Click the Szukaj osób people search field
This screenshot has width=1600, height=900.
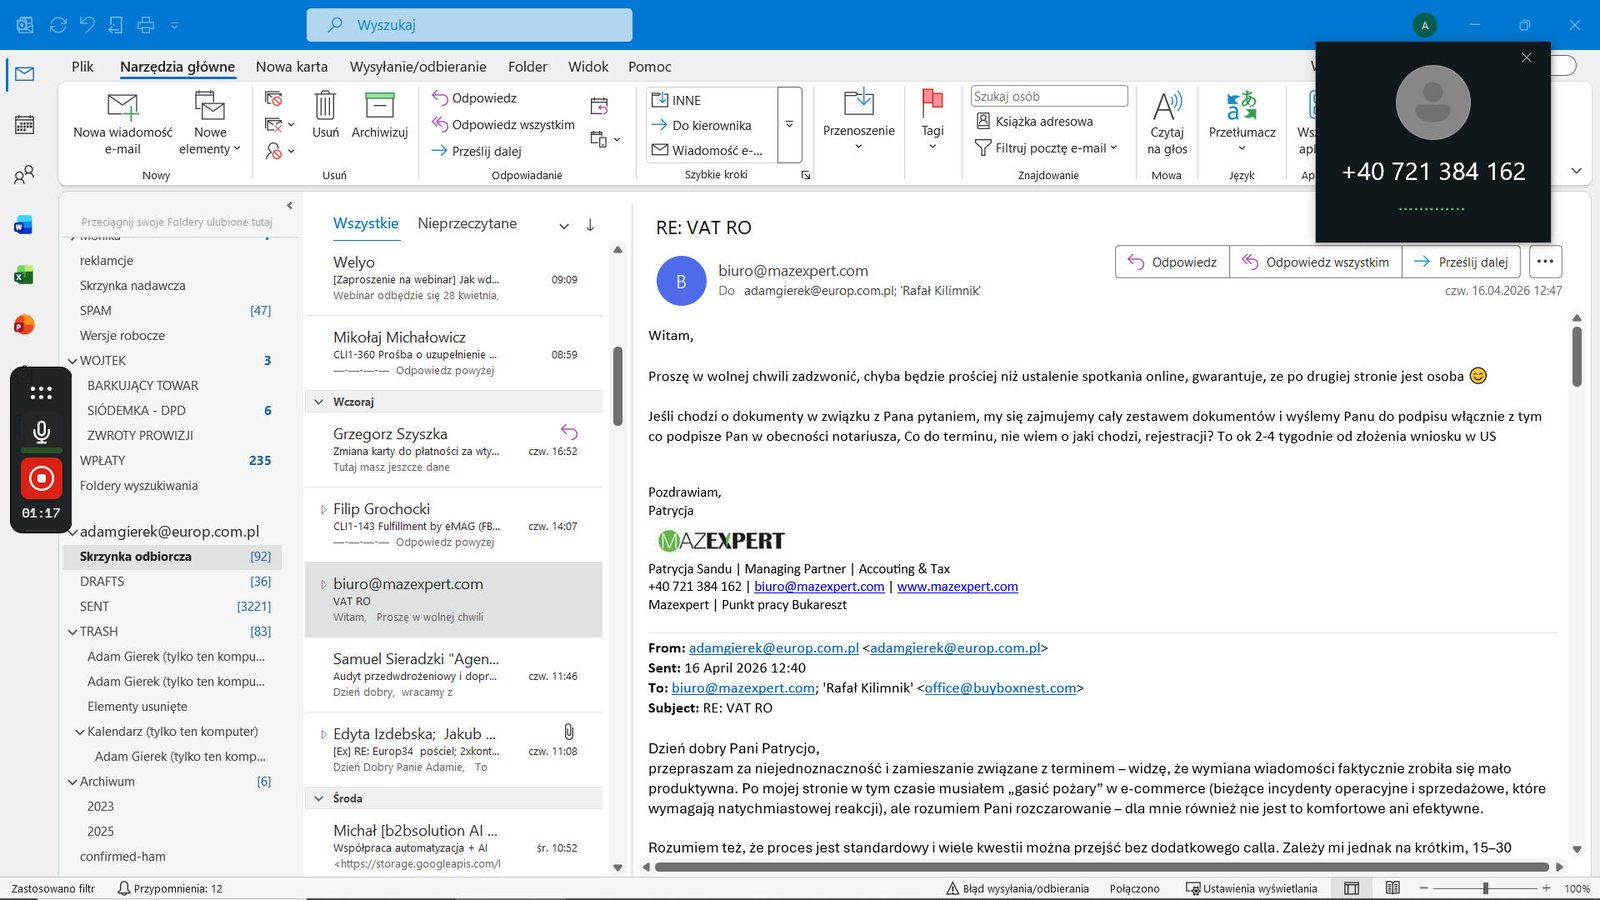click(x=1049, y=96)
